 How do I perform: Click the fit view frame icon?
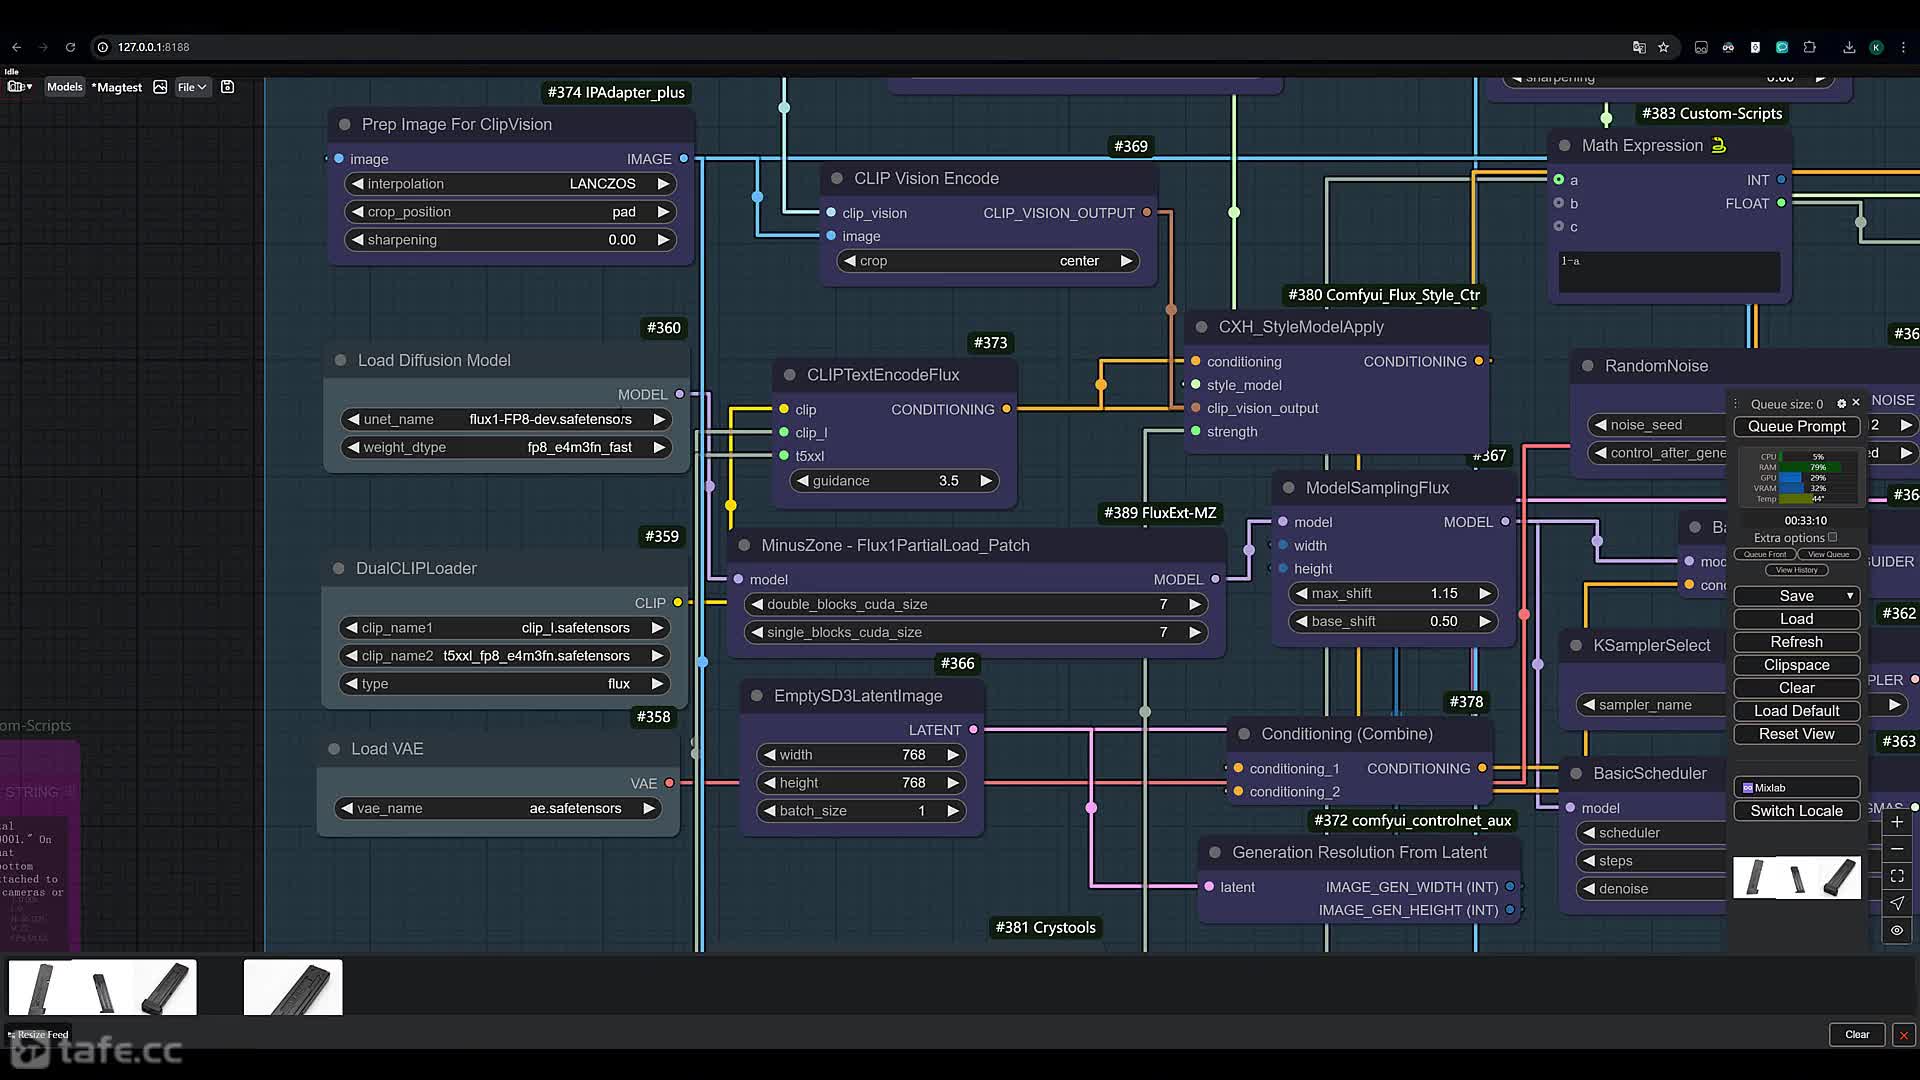(x=1897, y=876)
